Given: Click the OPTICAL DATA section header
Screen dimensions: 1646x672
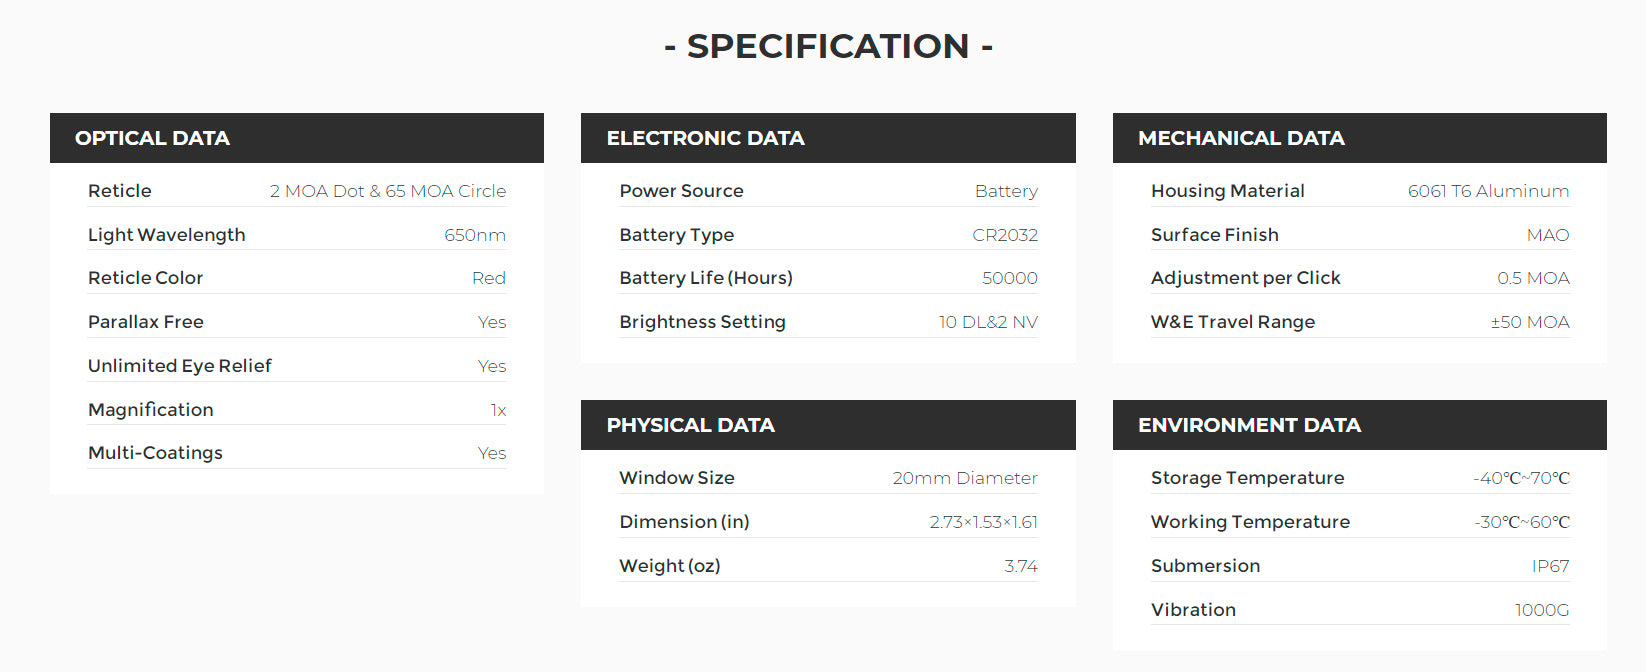Looking at the screenshot, I should point(152,138).
